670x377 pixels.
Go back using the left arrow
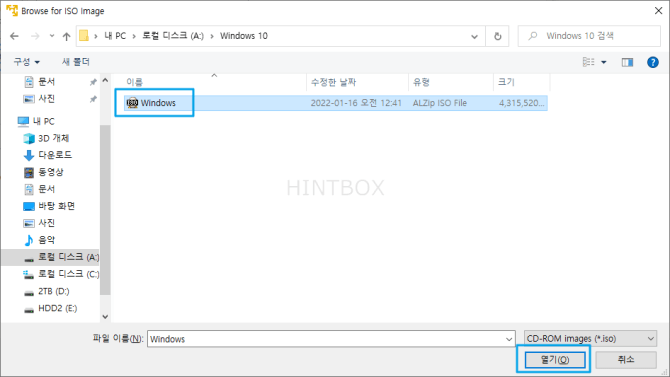click(x=14, y=36)
